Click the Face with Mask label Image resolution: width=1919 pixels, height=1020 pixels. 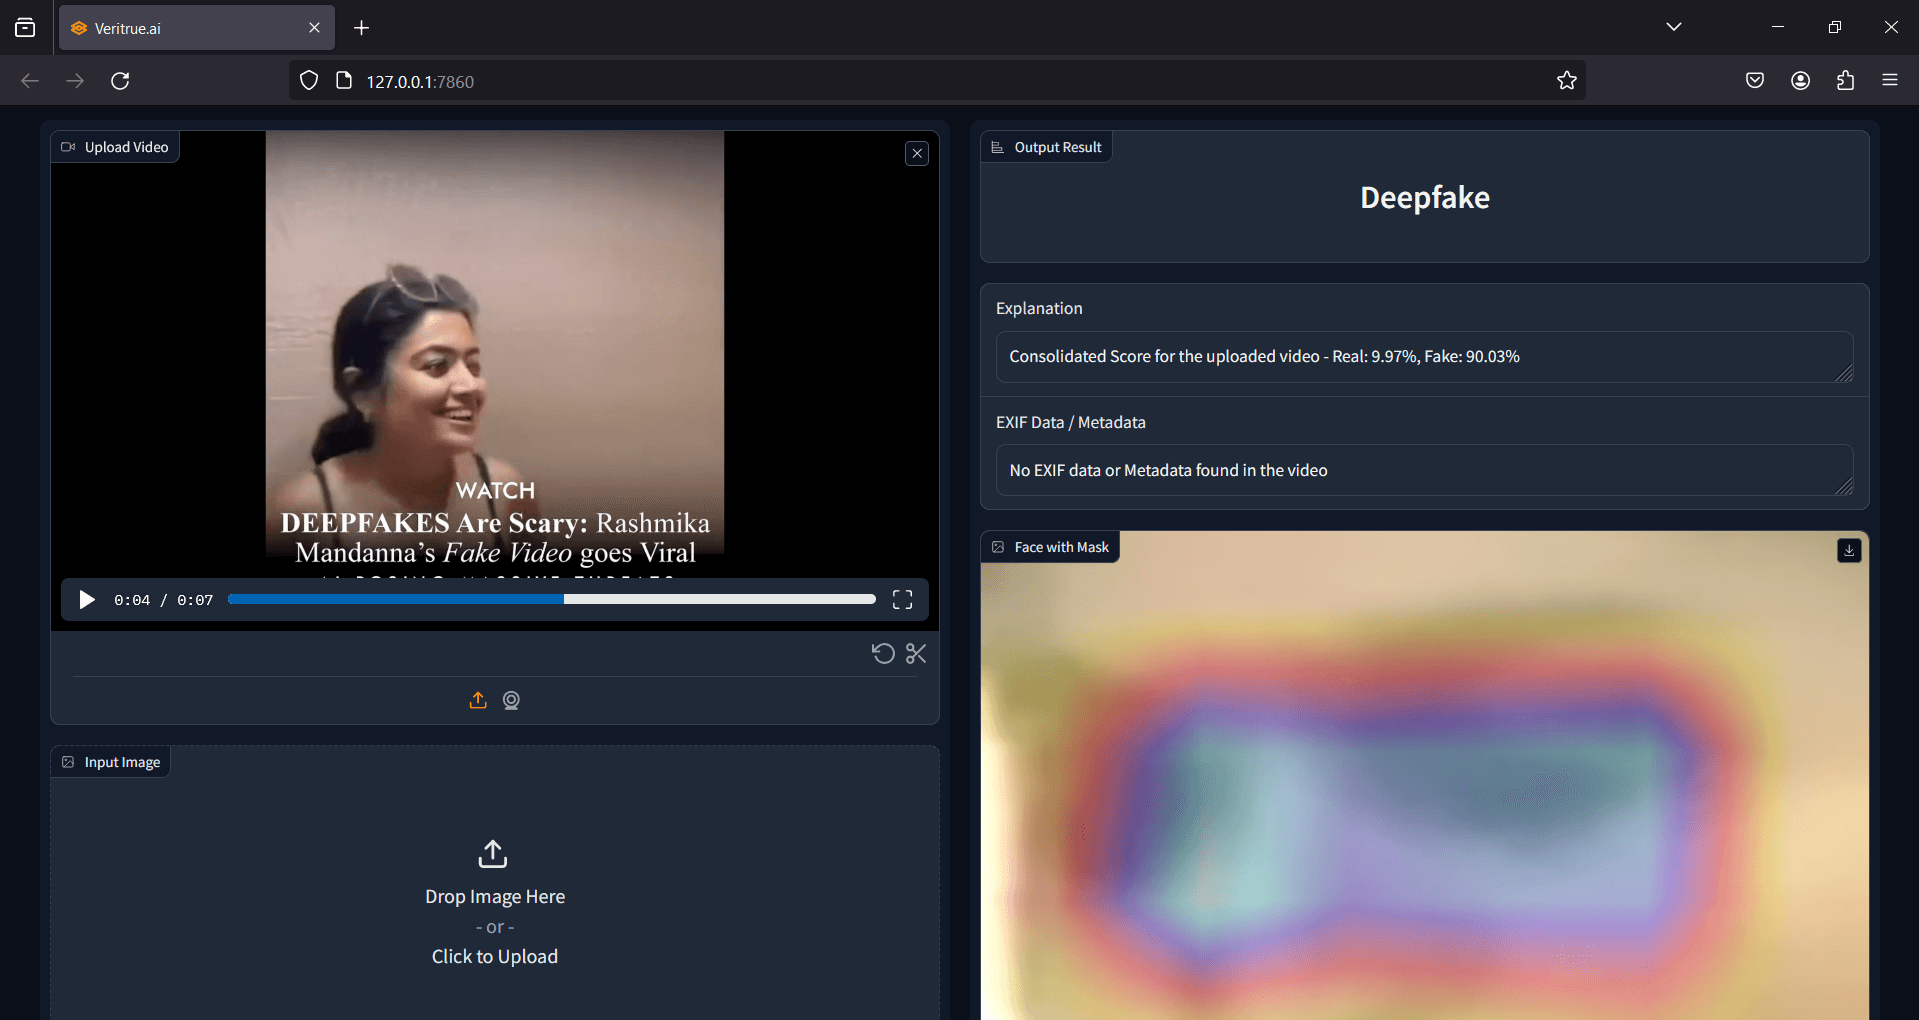[1051, 547]
